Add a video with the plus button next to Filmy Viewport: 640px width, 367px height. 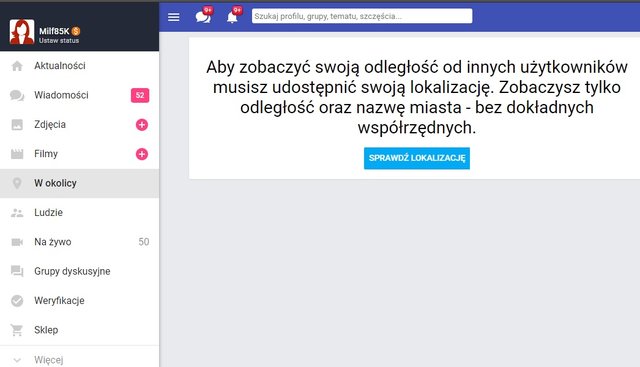(142, 154)
